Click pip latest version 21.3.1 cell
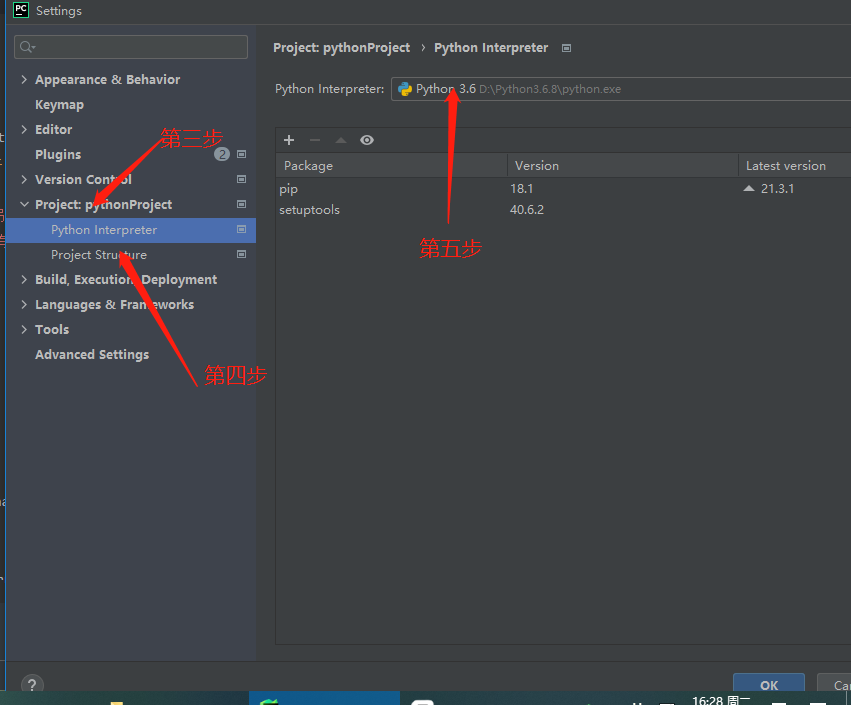The image size is (851, 705). click(x=777, y=189)
